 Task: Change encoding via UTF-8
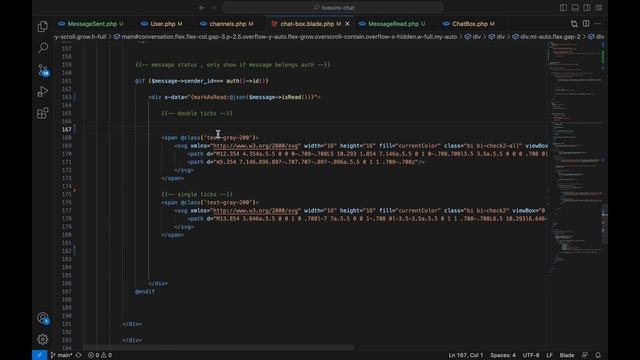[531, 355]
